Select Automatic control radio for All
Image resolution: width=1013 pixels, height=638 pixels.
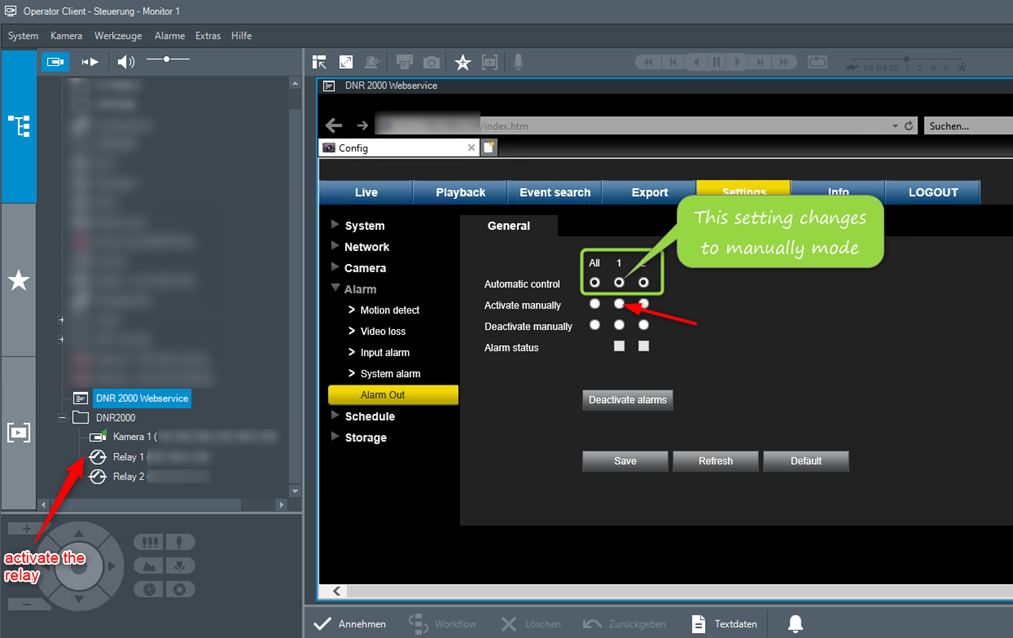(595, 283)
